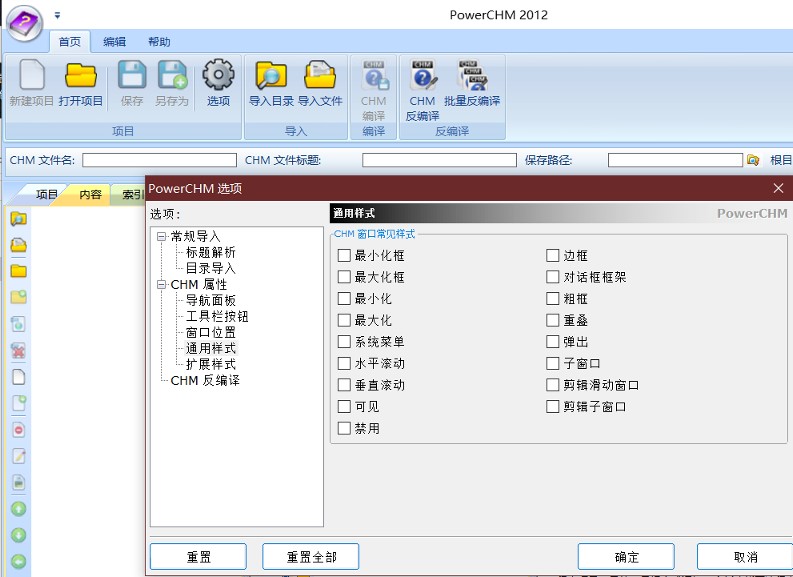The width and height of the screenshot is (793, 577).
Task: Collapse the CHM 属性 tree node
Action: click(x=161, y=285)
